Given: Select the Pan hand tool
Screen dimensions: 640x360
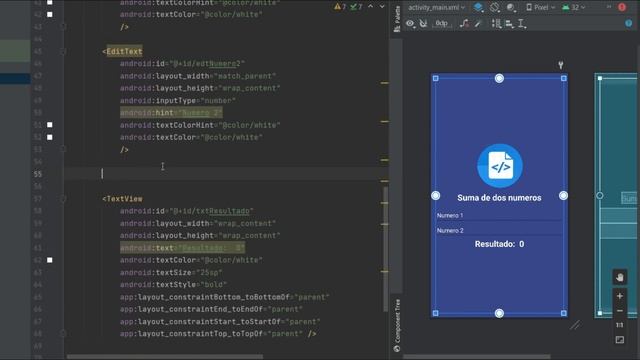Looking at the screenshot, I should [x=620, y=278].
